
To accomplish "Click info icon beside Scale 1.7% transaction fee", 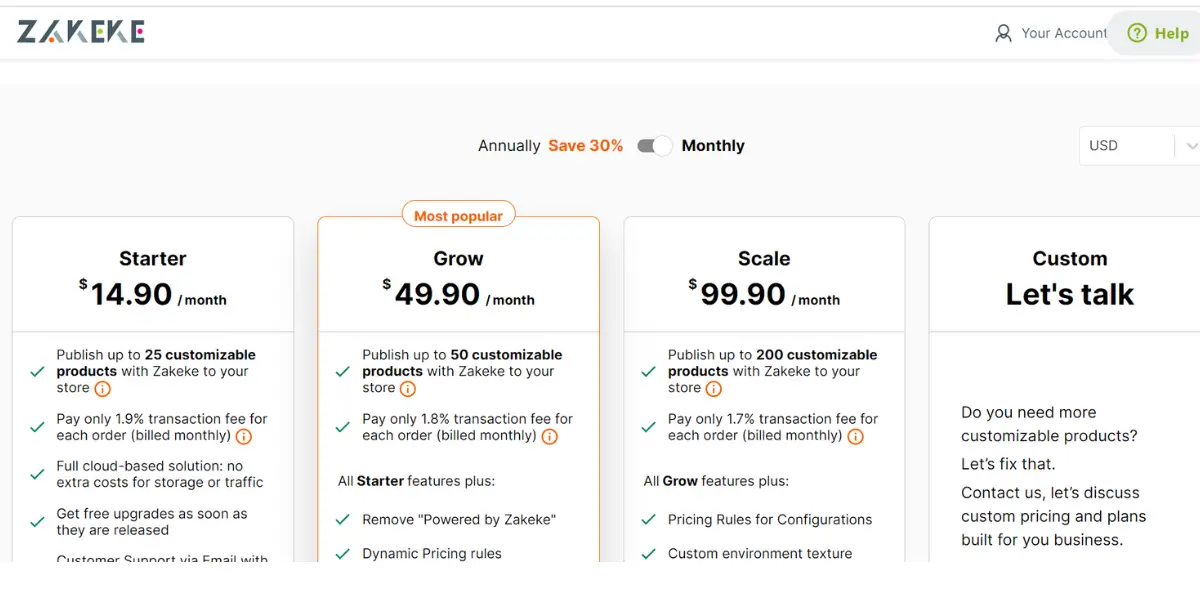I will click(856, 436).
